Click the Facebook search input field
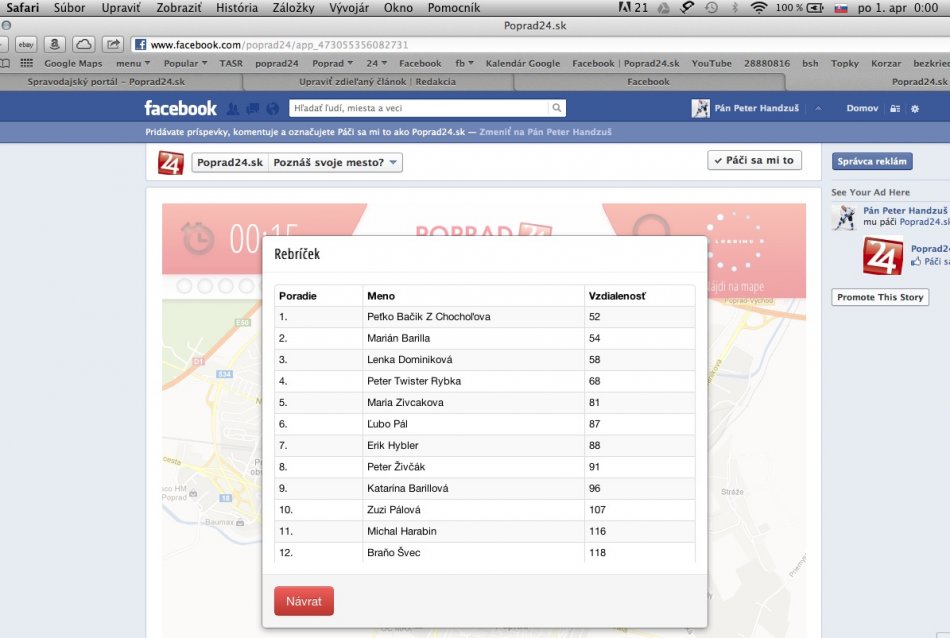Screen dimensions: 950x638 pyautogui.click(x=418, y=108)
